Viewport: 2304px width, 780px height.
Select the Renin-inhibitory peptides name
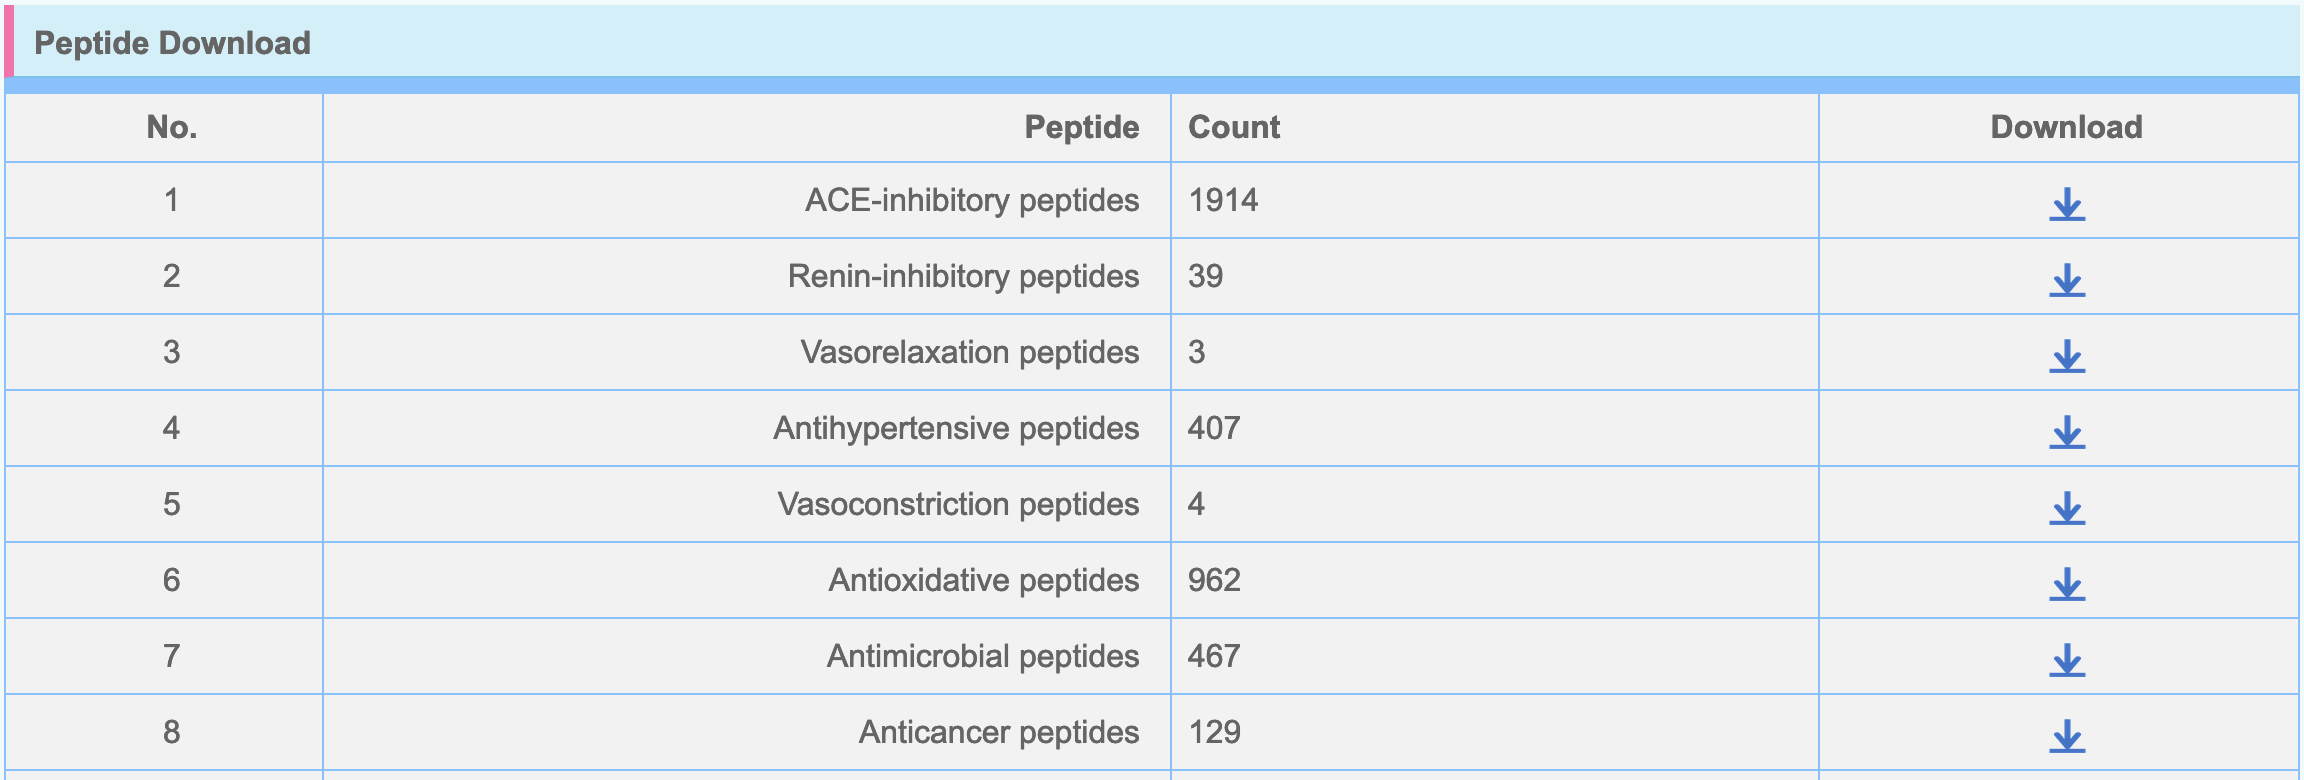pos(964,276)
